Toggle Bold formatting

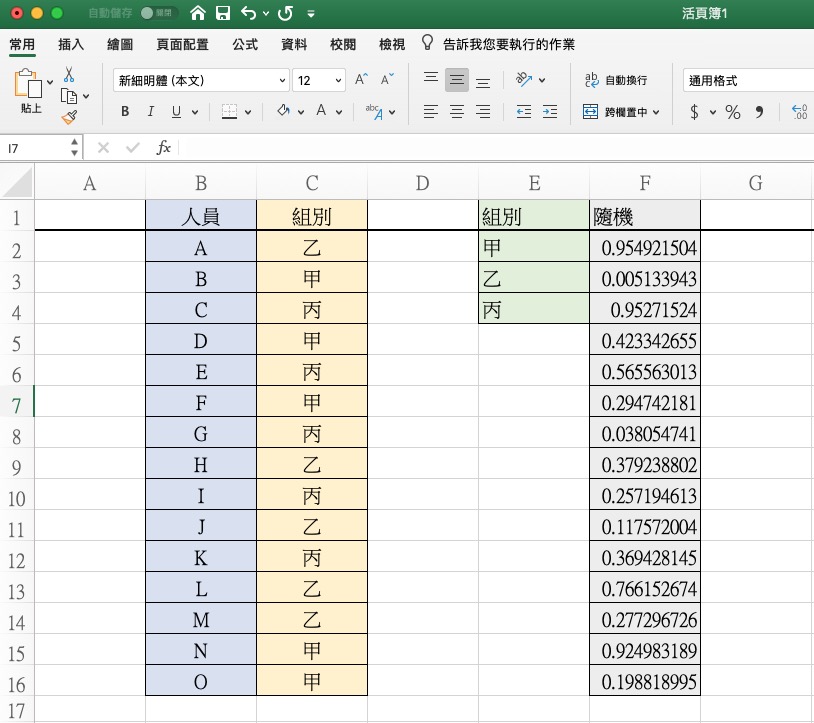[125, 112]
